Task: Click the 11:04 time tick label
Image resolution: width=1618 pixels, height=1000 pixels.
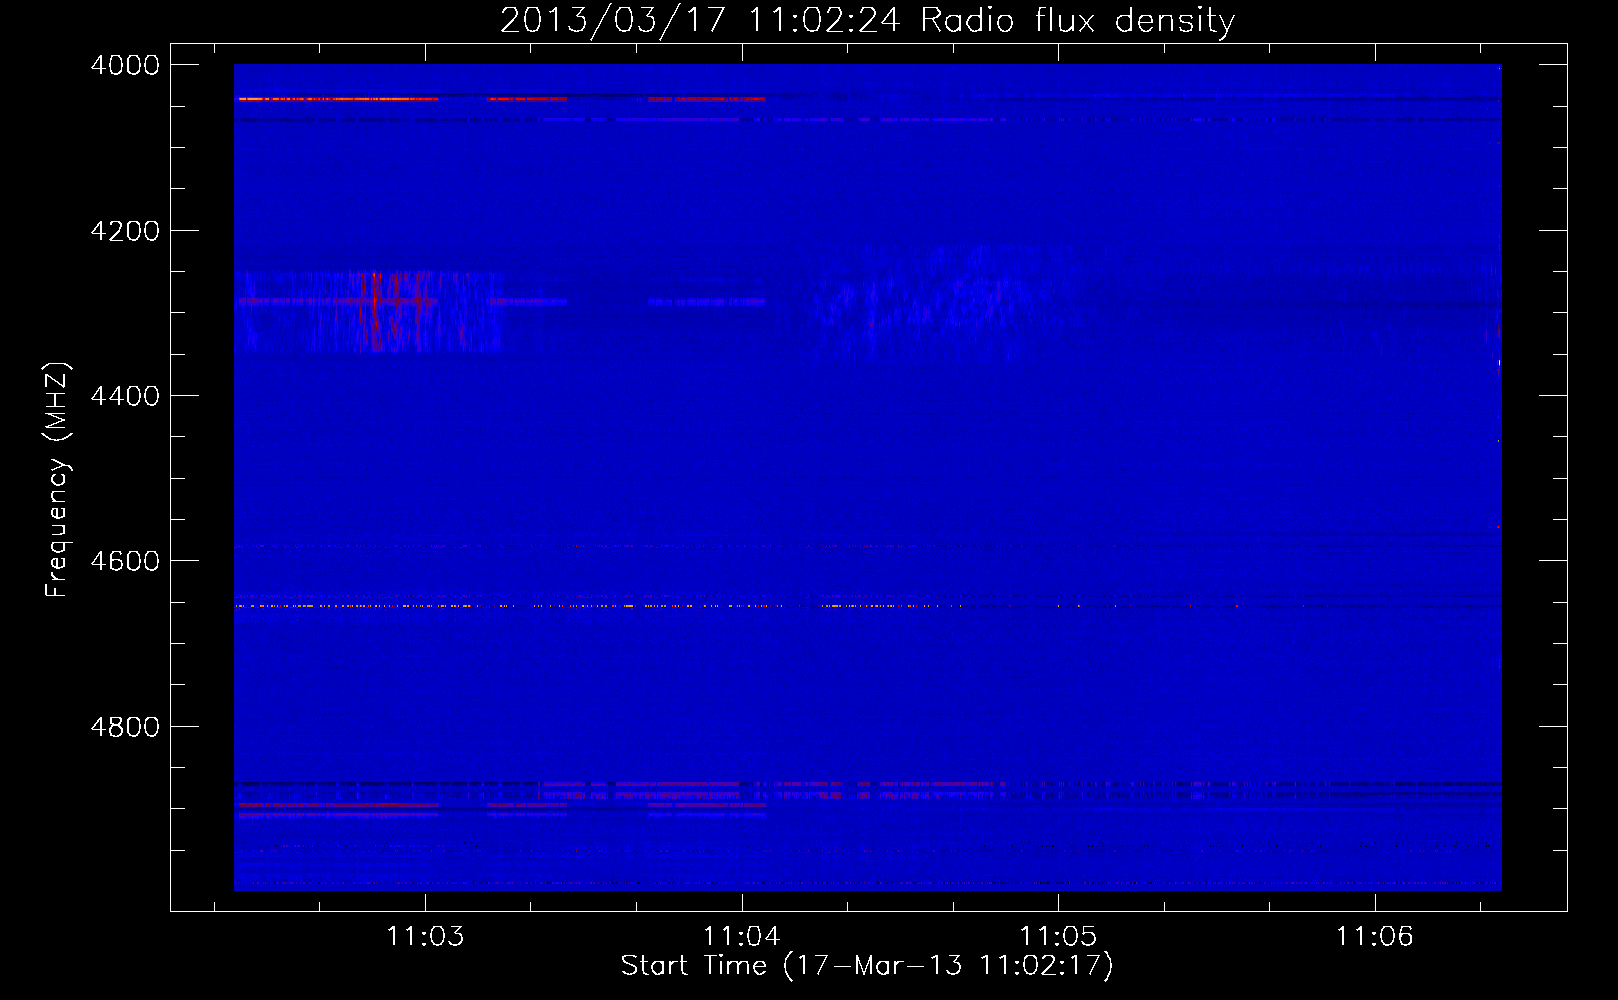Action: (x=742, y=936)
